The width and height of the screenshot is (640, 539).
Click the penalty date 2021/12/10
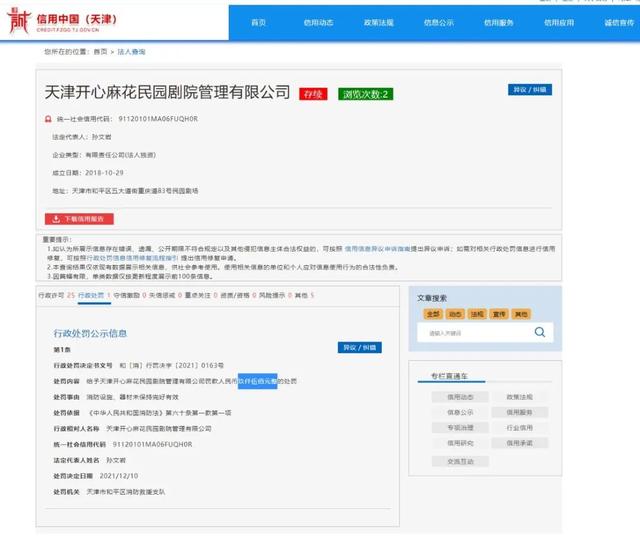[119, 476]
